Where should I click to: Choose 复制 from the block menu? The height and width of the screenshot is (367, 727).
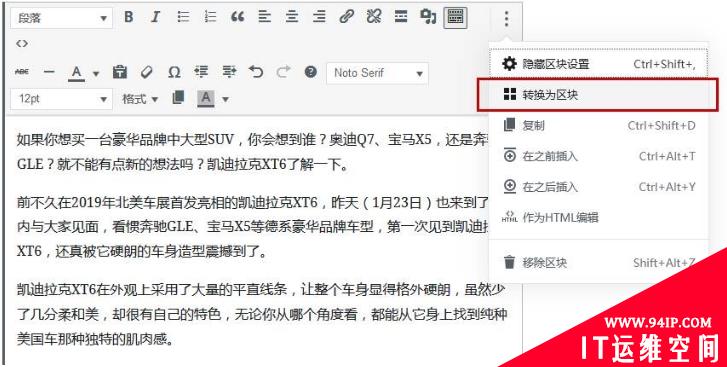598,126
